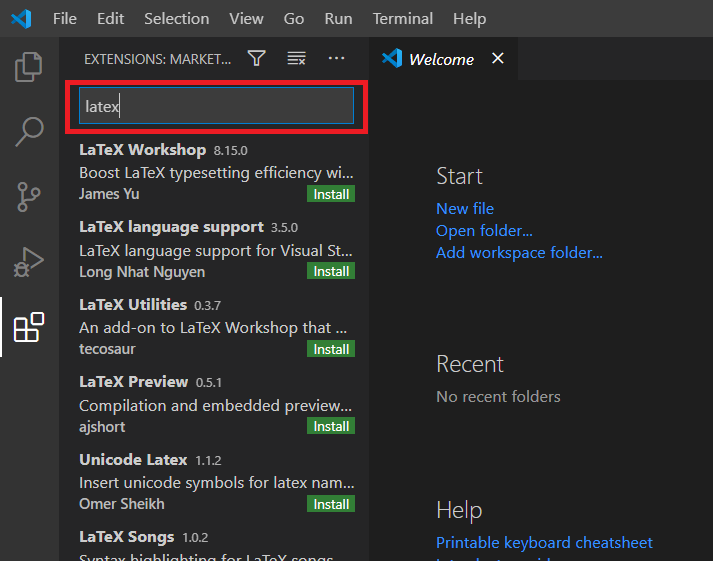Click New file link
Screen dimensions: 713x561
coord(465,209)
